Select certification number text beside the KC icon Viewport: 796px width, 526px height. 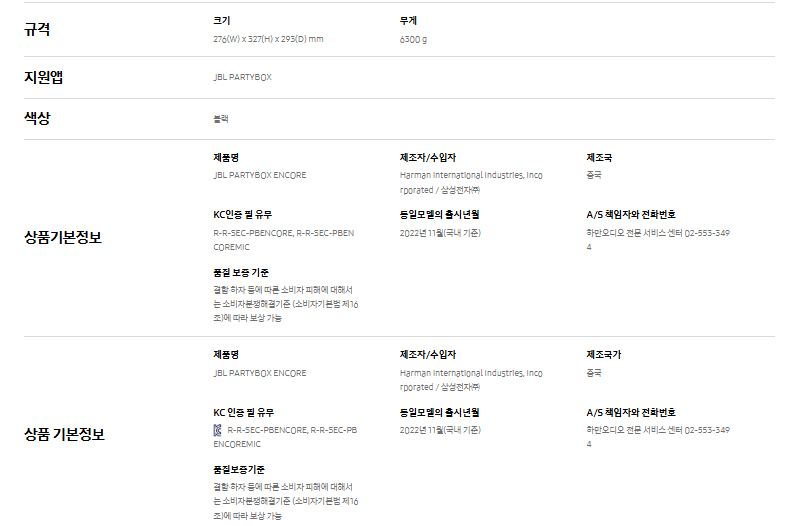[285, 437]
